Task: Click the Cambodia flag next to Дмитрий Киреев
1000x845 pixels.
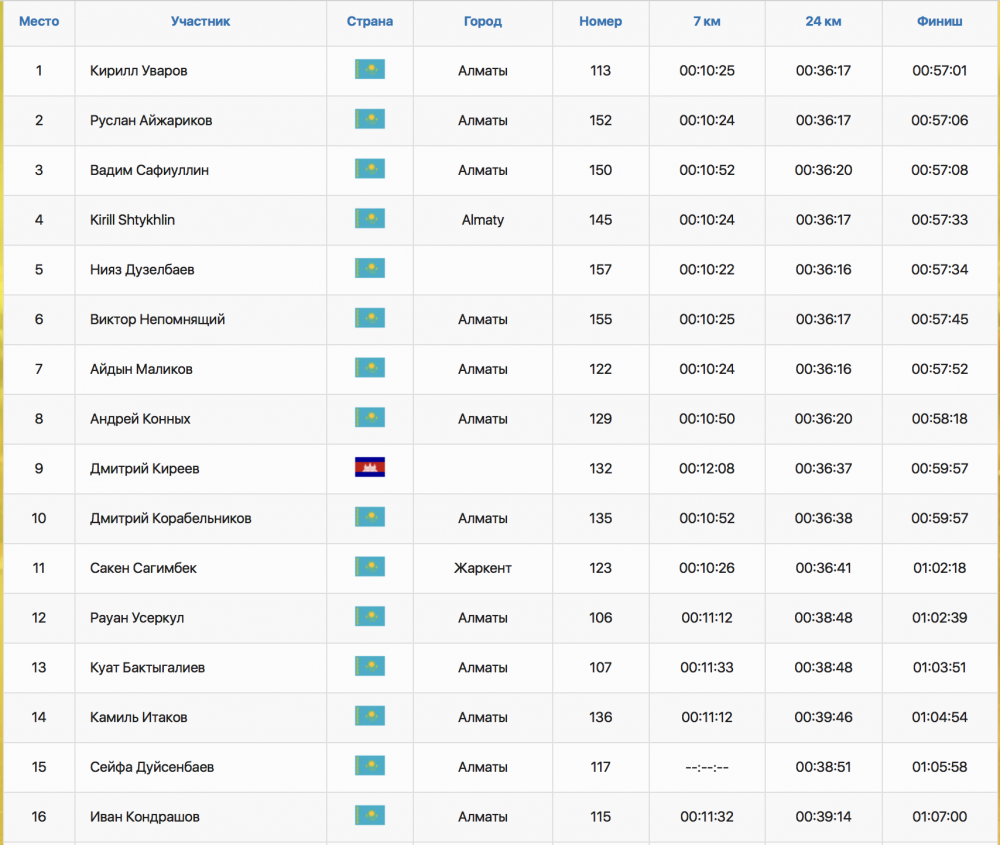Action: coord(370,468)
